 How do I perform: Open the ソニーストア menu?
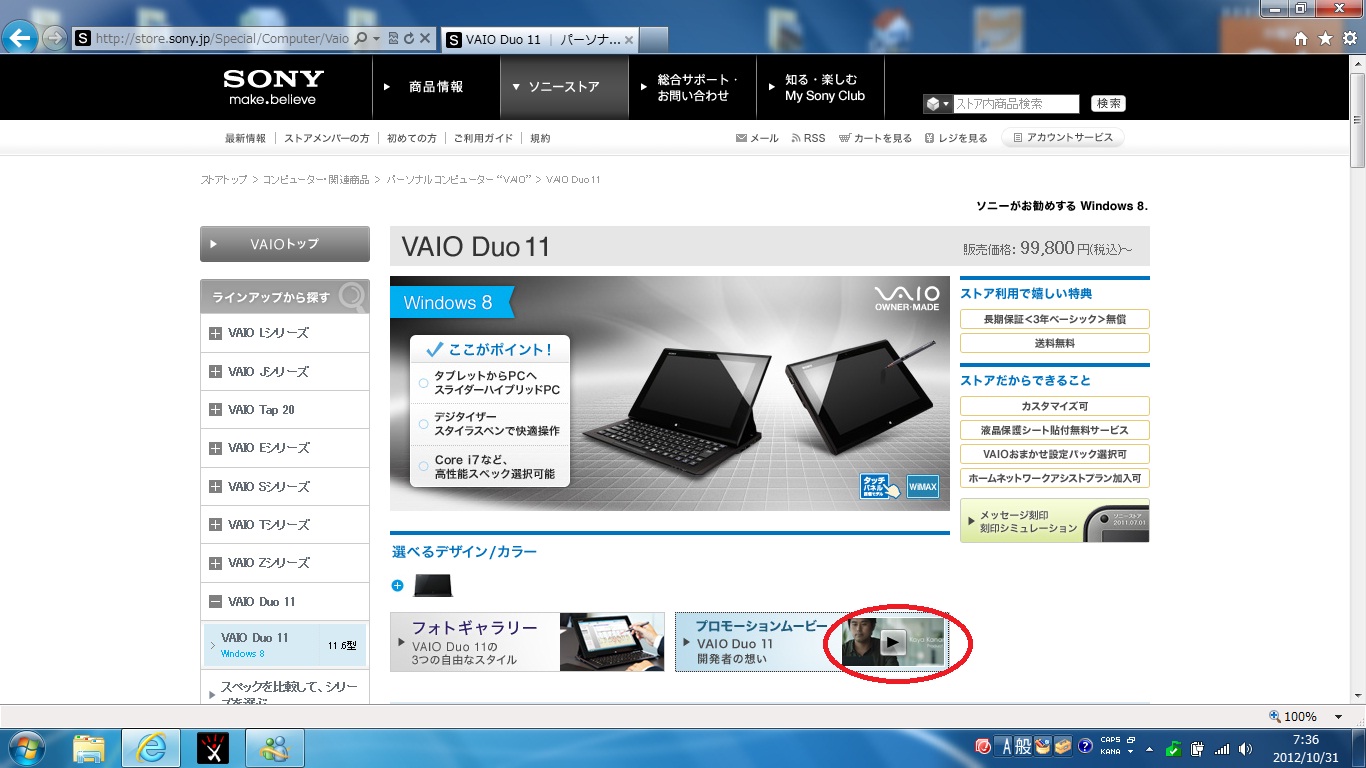pyautogui.click(x=564, y=87)
